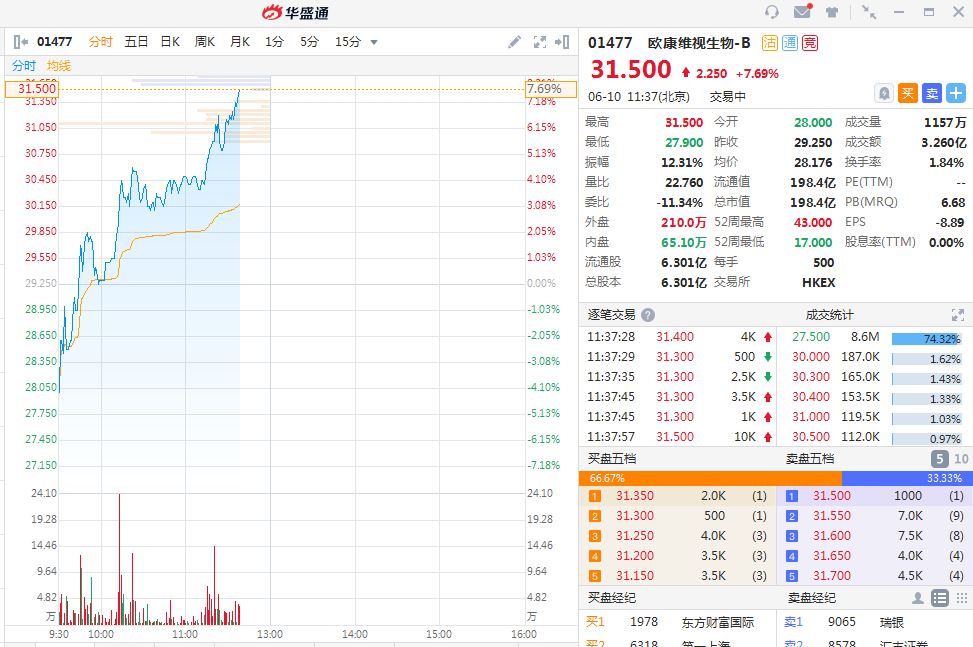Expand the 成交统计 panel to fullscreen
This screenshot has width=973, height=647.
click(x=957, y=315)
